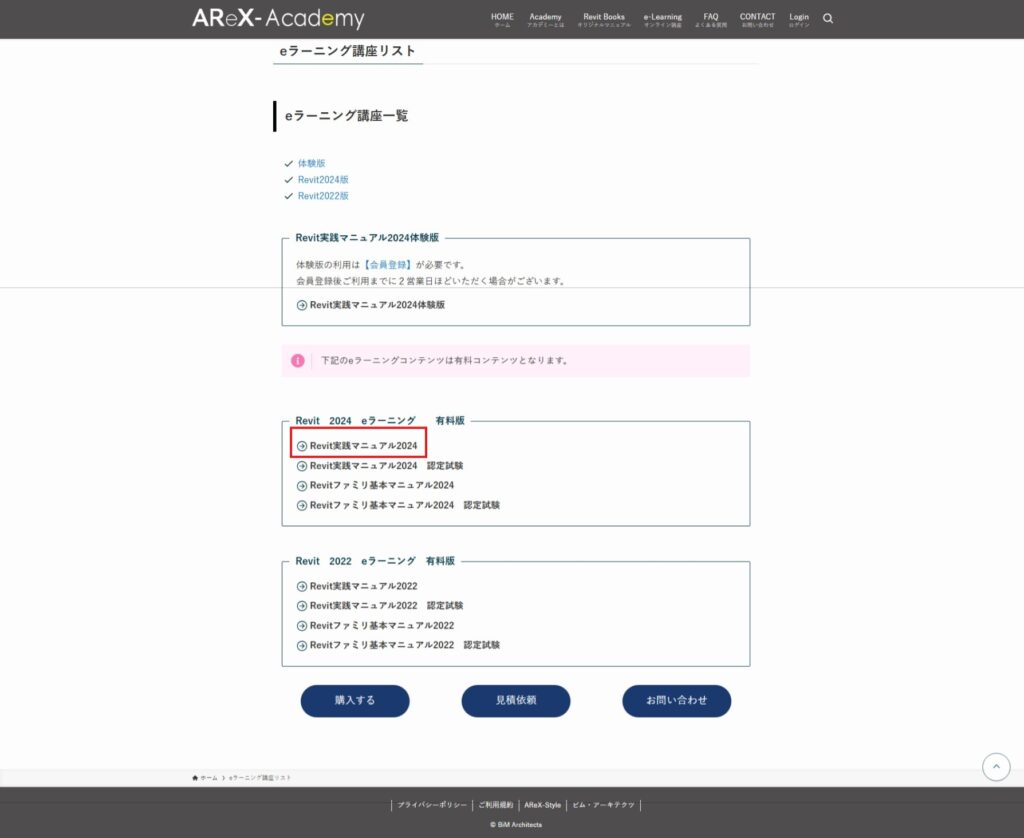This screenshot has height=838, width=1024.
Task: Jump to Revit2024版 section link
Action: pos(323,180)
